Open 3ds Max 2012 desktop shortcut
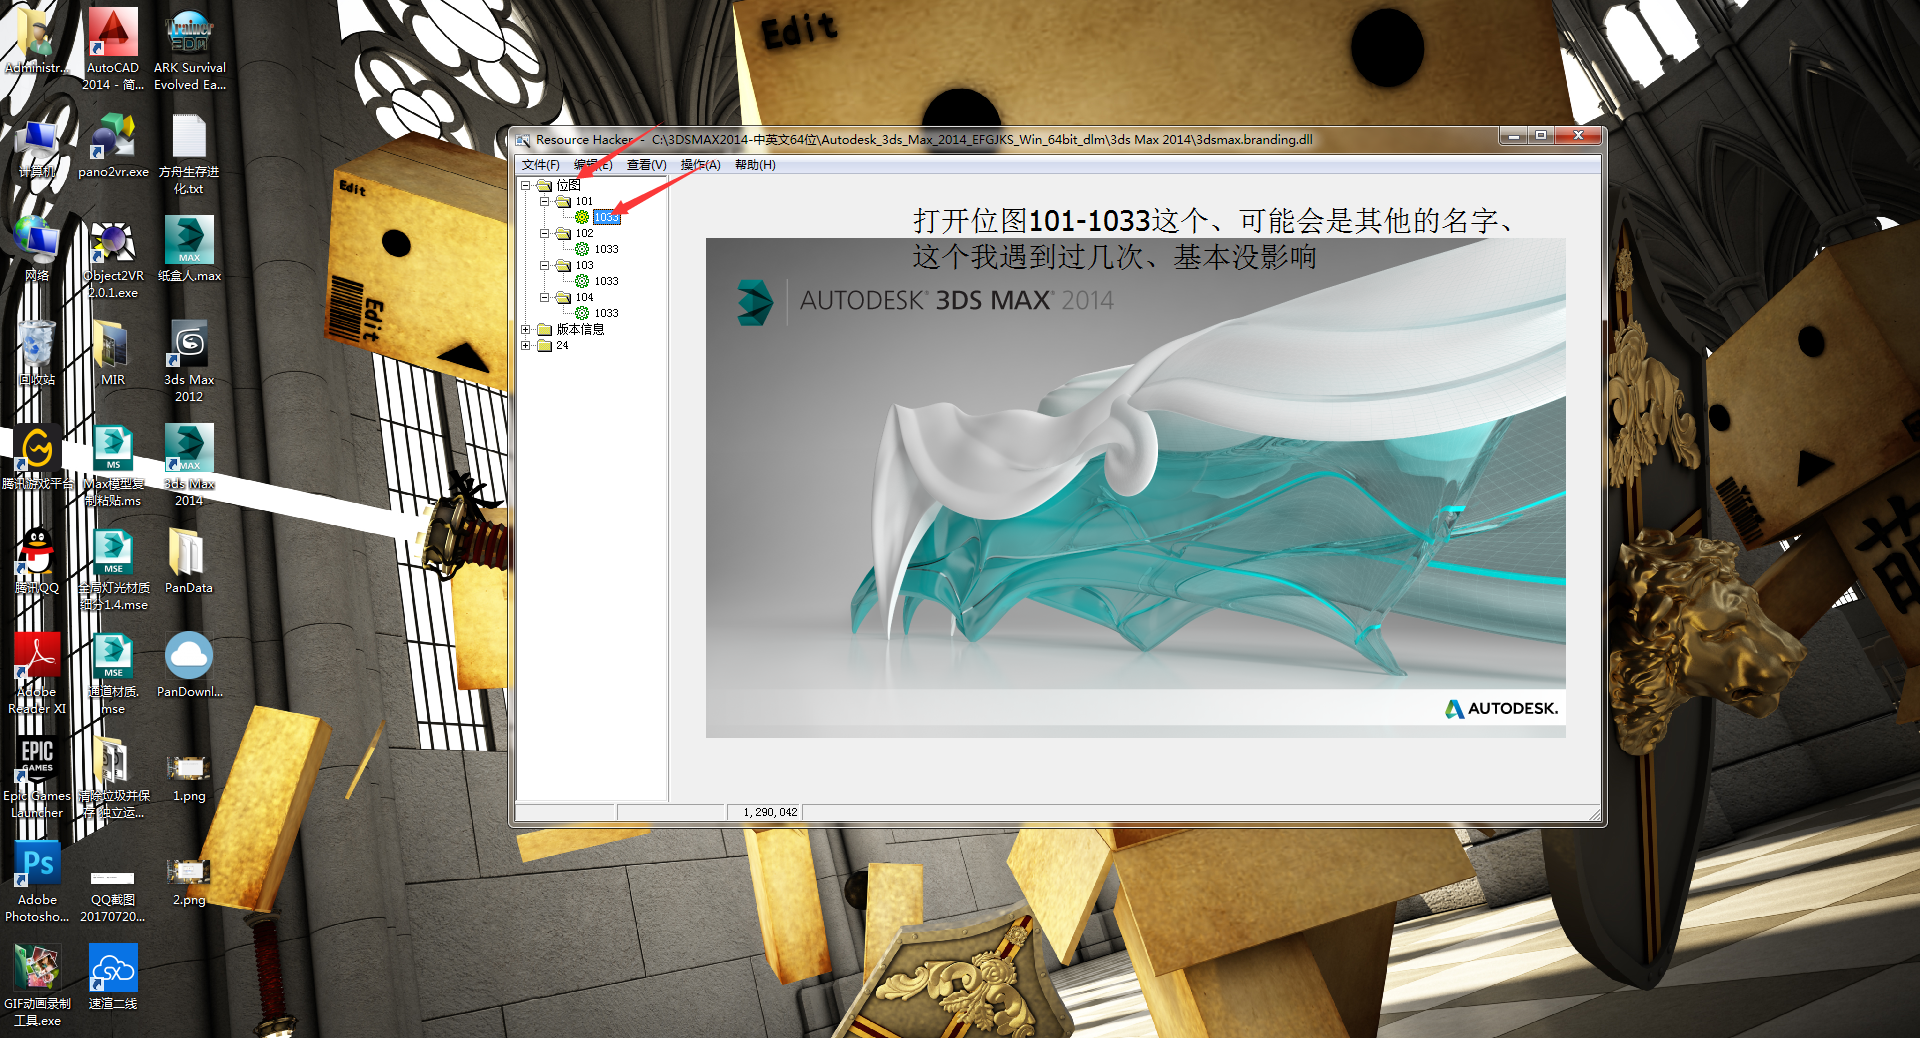 (x=189, y=362)
